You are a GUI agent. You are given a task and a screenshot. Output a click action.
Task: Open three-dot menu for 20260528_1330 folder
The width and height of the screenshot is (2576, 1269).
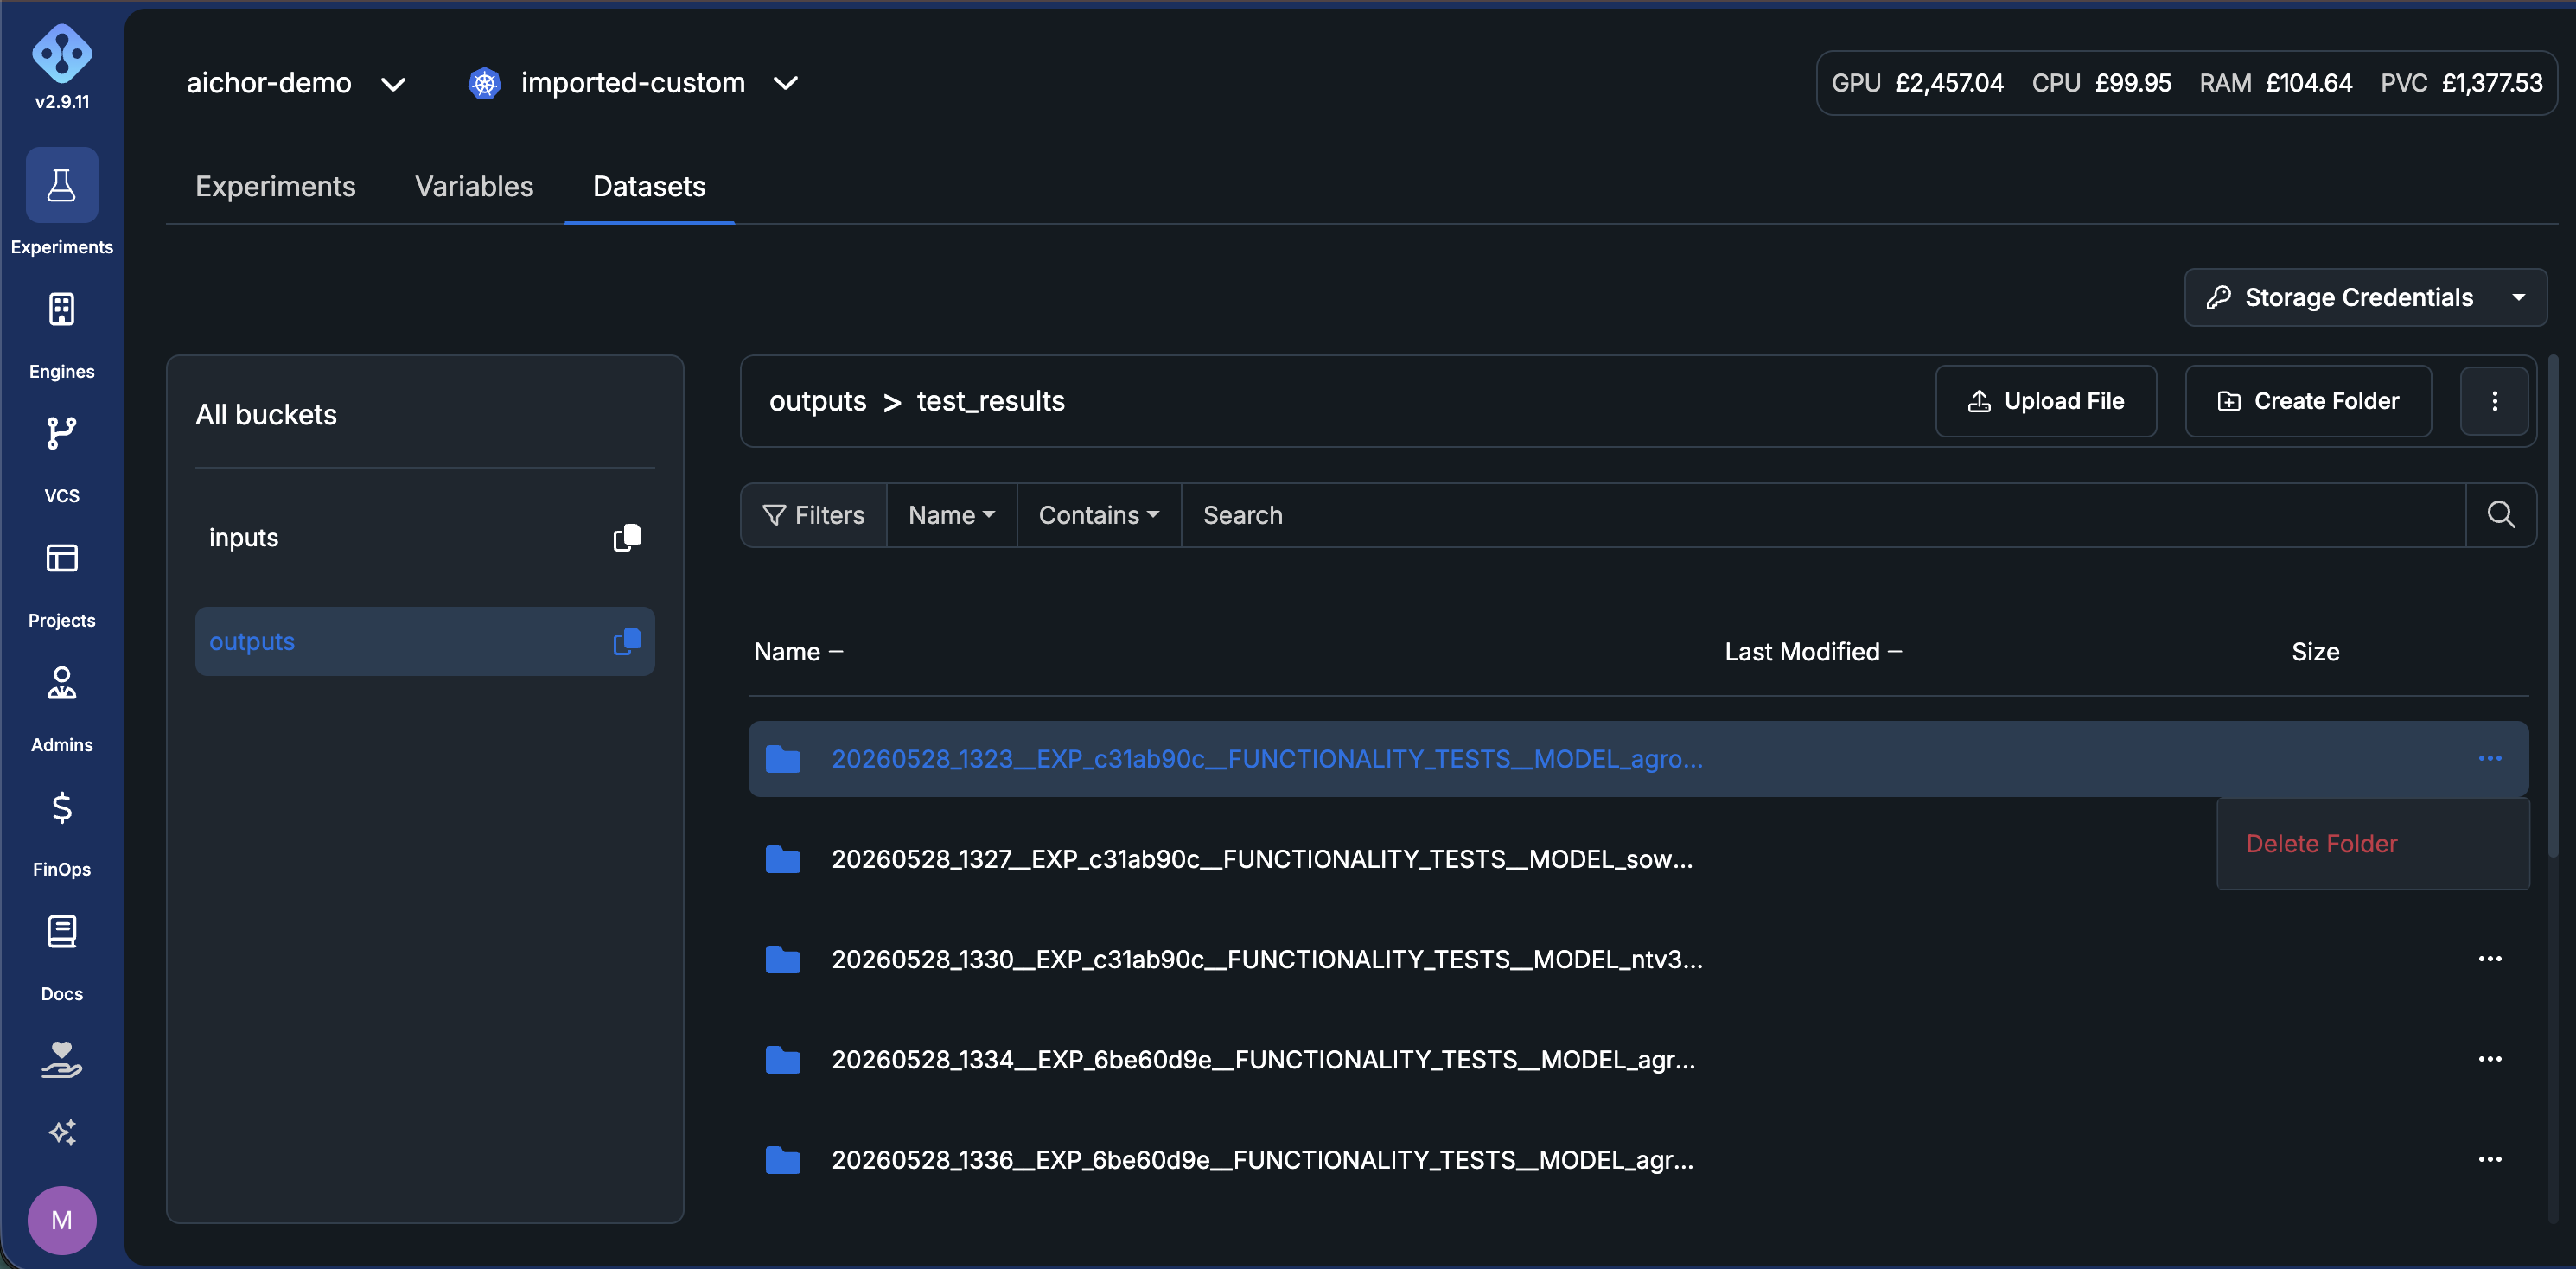click(2490, 959)
